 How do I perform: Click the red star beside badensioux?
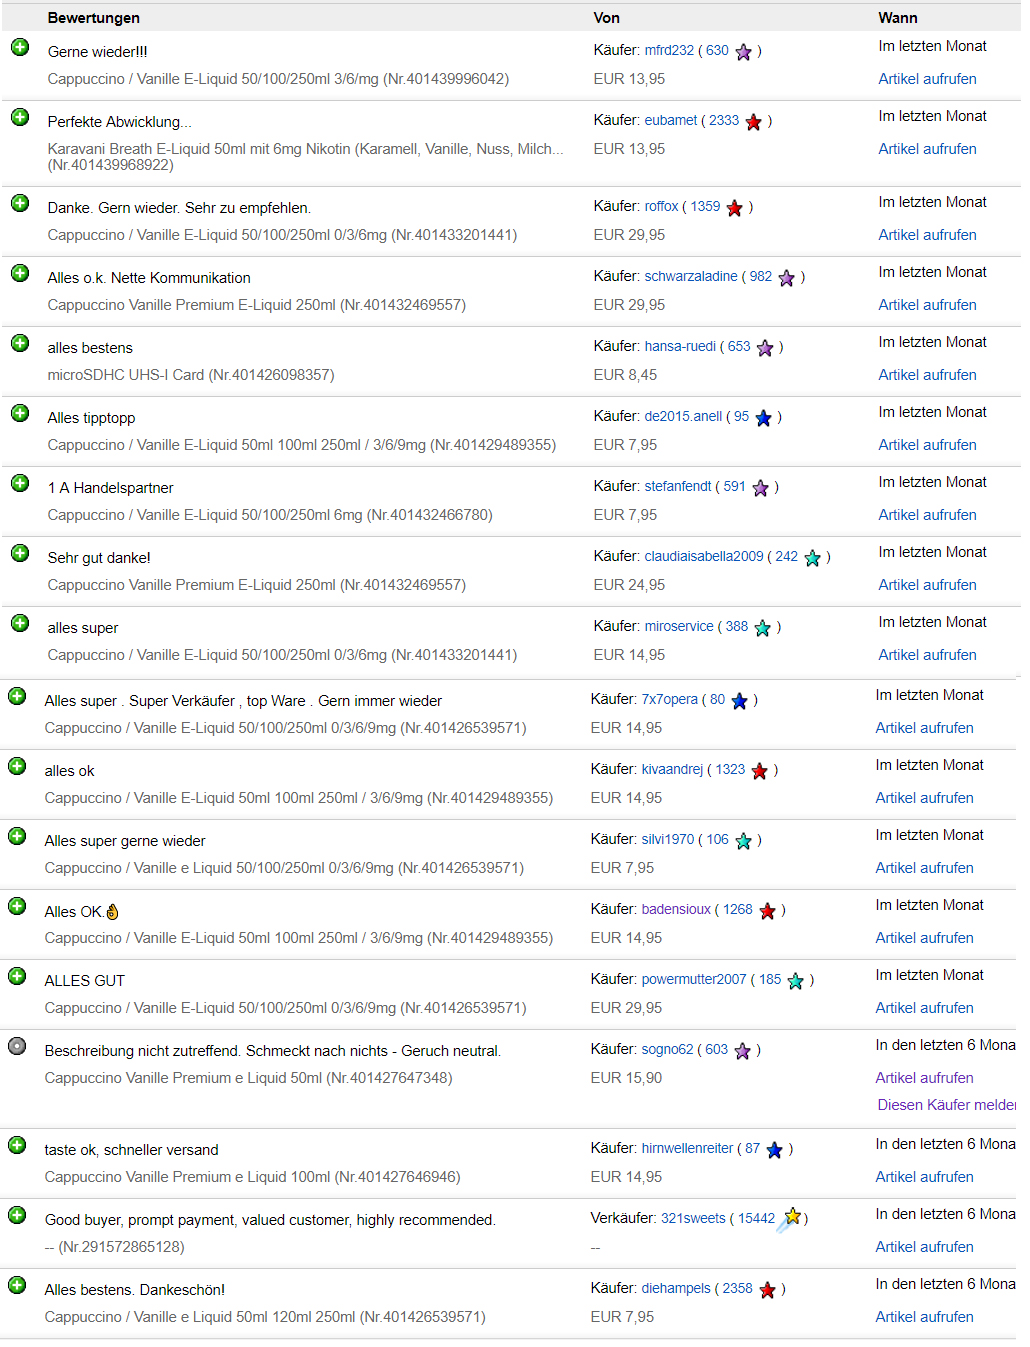(x=767, y=911)
